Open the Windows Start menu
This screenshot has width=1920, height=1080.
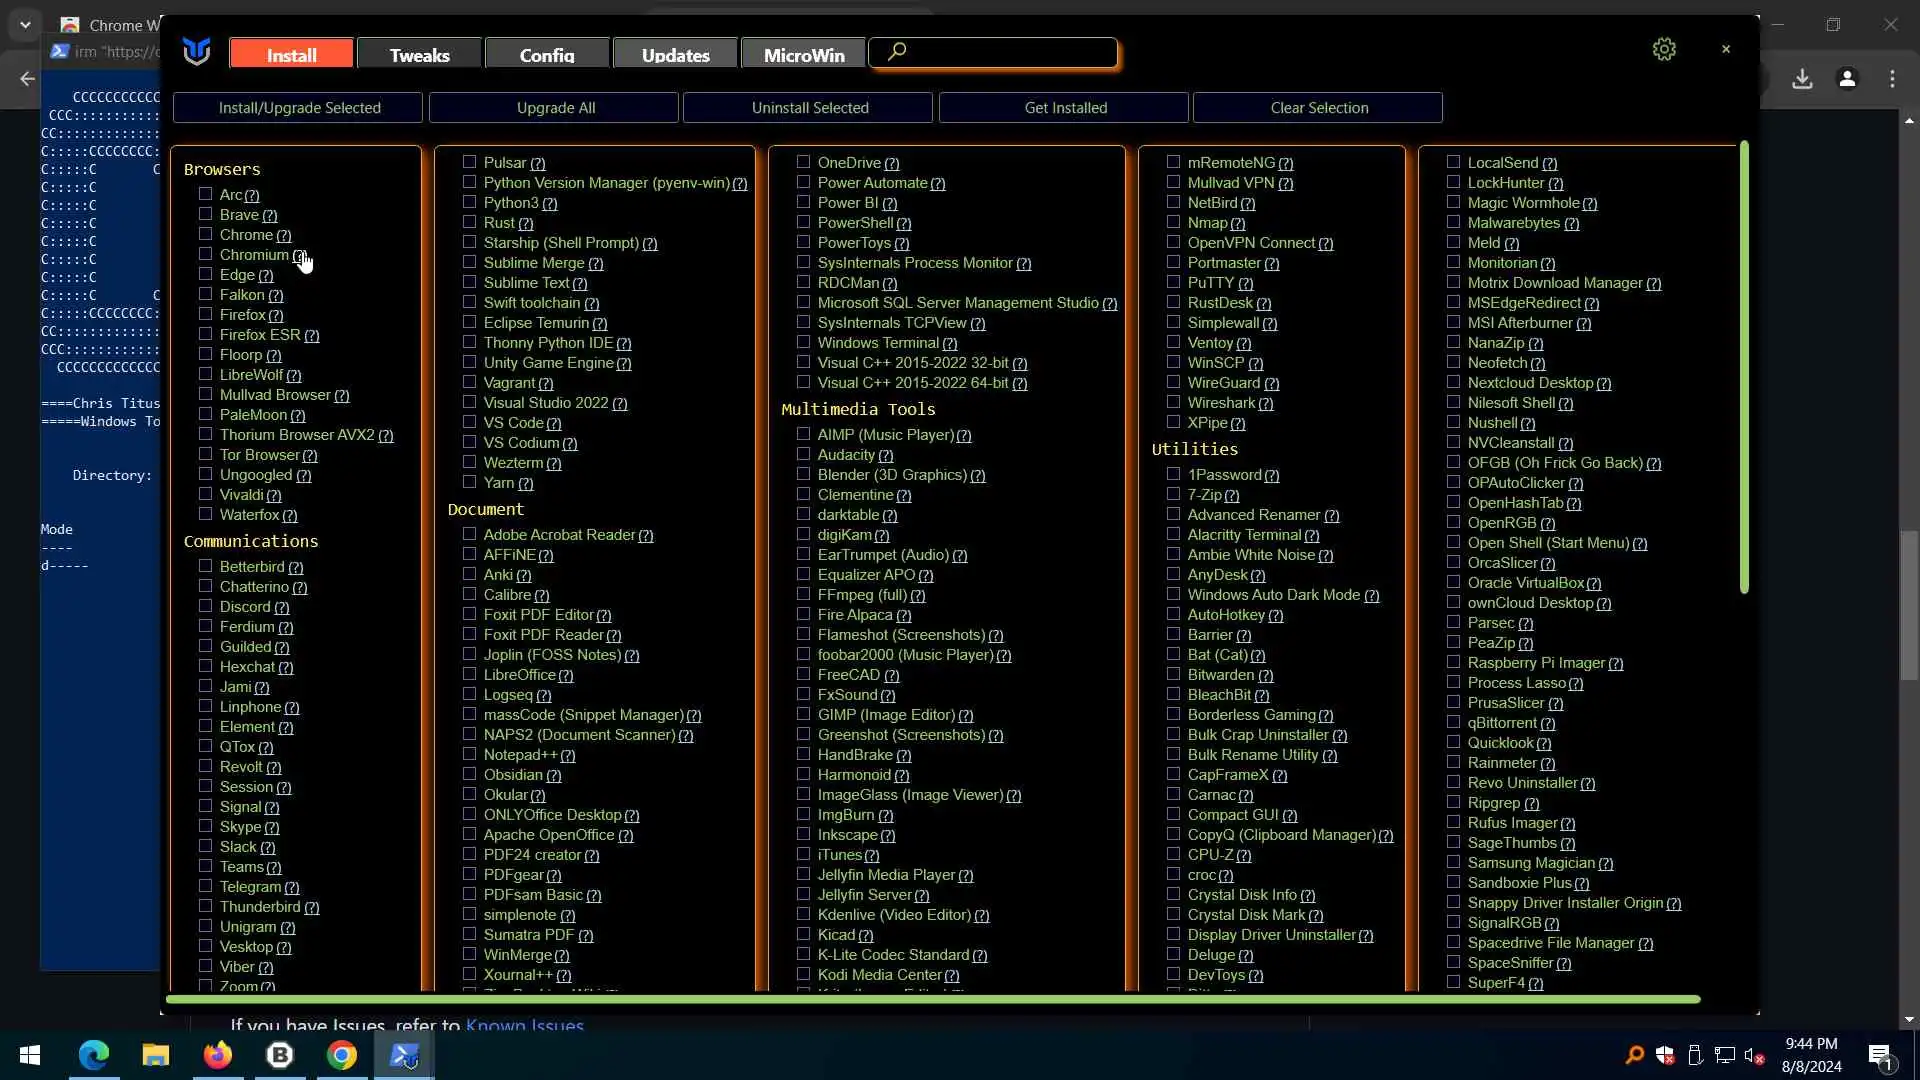[x=30, y=1055]
